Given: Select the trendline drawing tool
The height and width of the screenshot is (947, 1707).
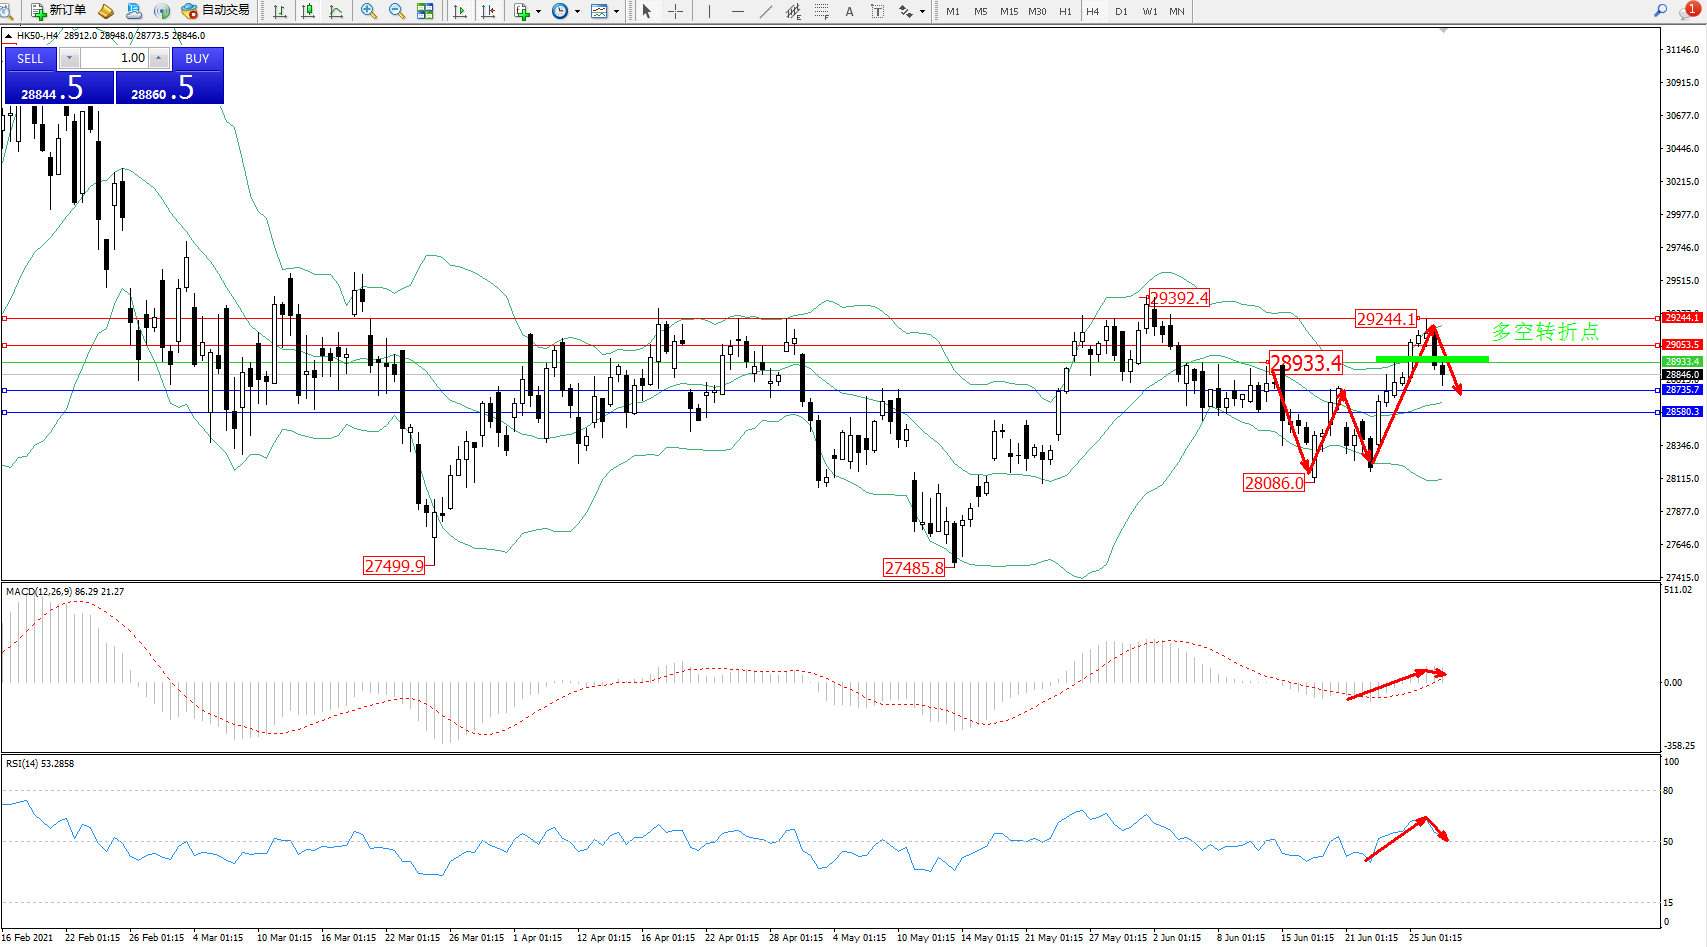Looking at the screenshot, I should (x=765, y=11).
